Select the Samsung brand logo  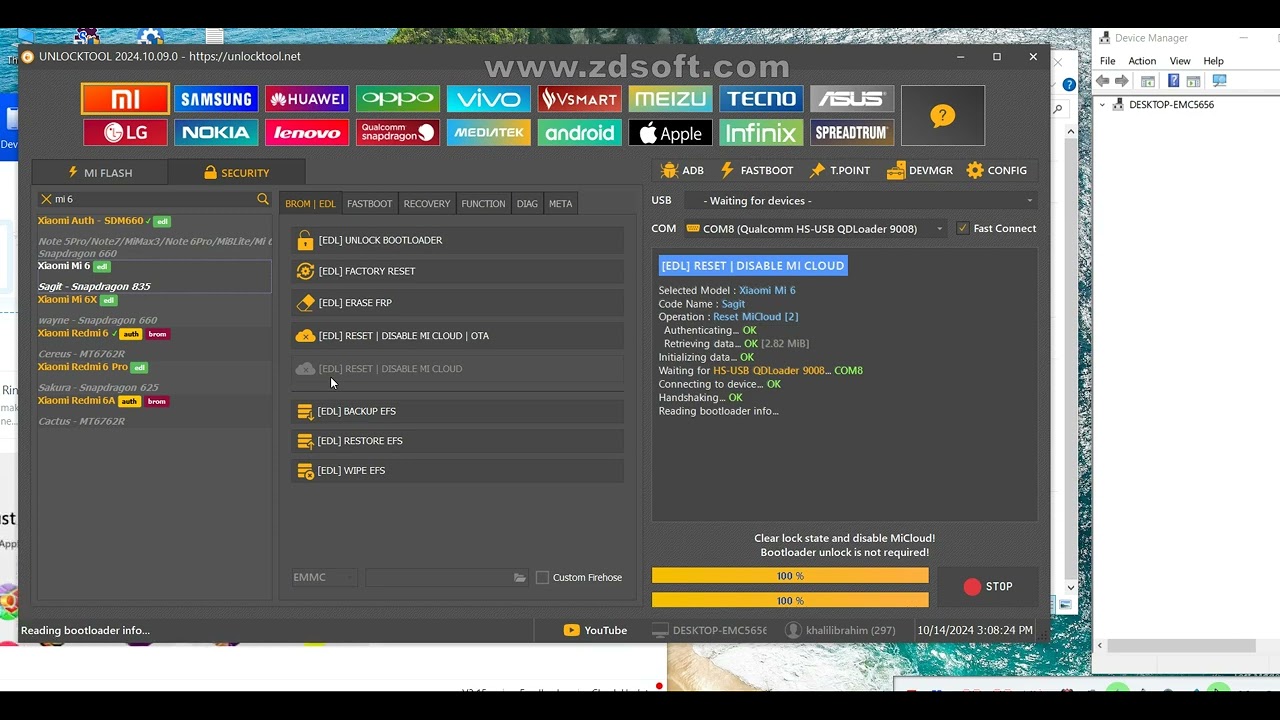click(x=216, y=99)
